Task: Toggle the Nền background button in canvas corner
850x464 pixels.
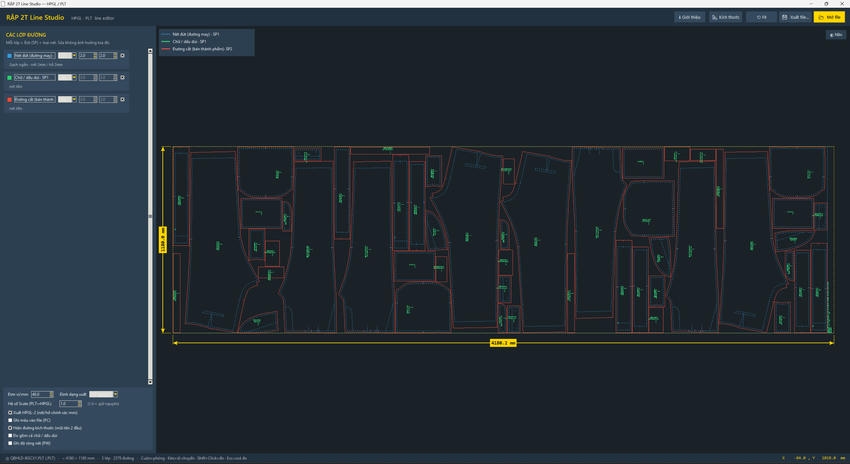Action: click(835, 35)
